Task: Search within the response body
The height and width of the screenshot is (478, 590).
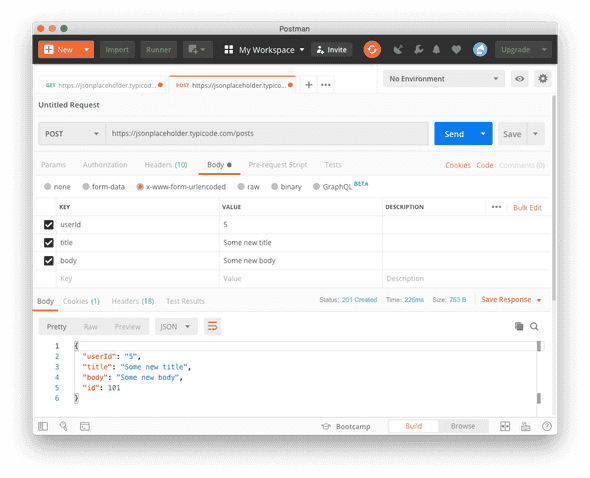Action: (x=534, y=326)
